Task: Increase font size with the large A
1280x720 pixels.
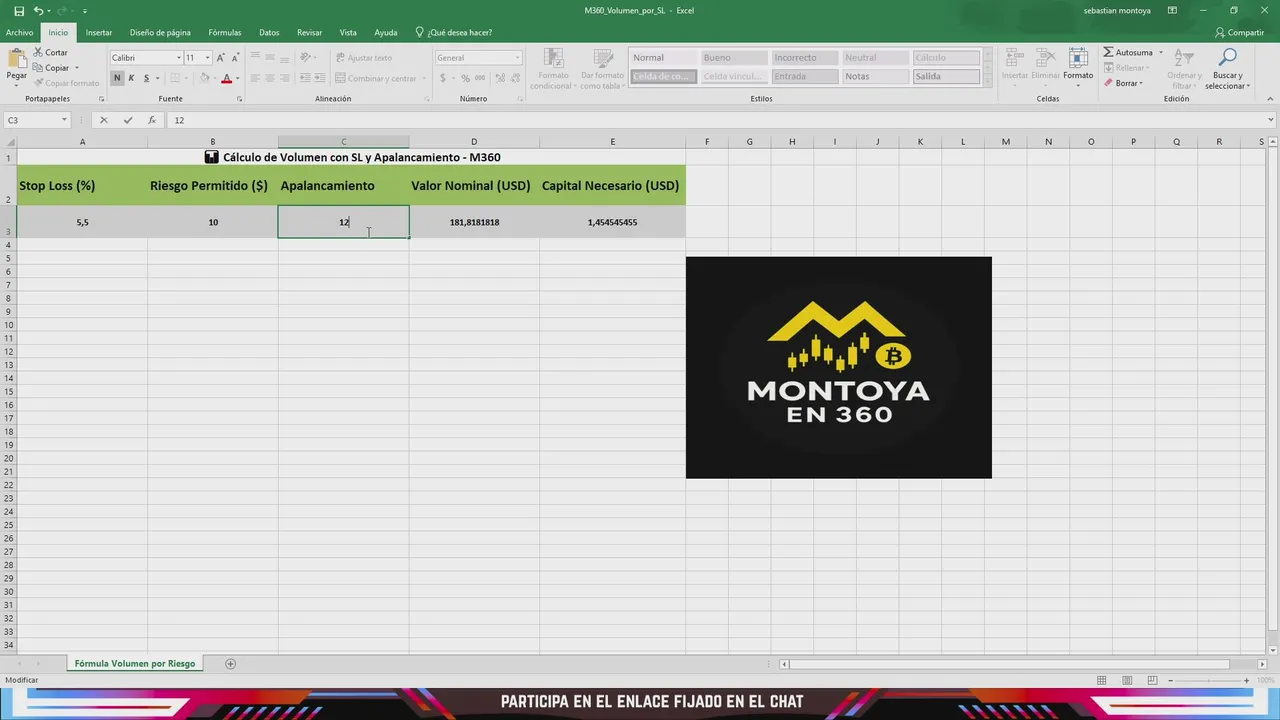Action: click(x=221, y=58)
